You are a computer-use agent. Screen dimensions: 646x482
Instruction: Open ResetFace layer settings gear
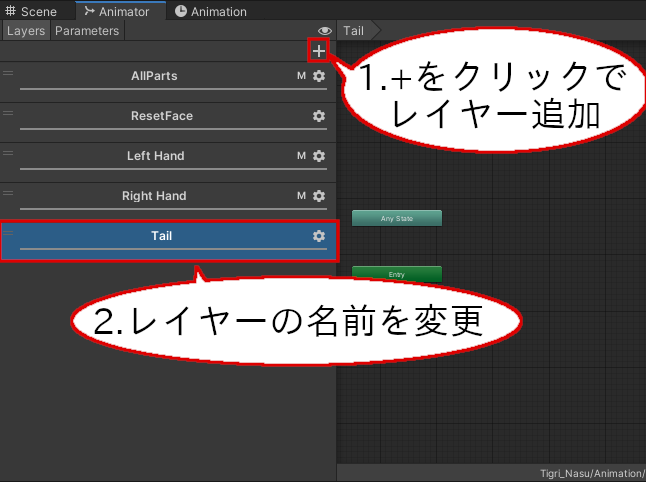click(318, 116)
